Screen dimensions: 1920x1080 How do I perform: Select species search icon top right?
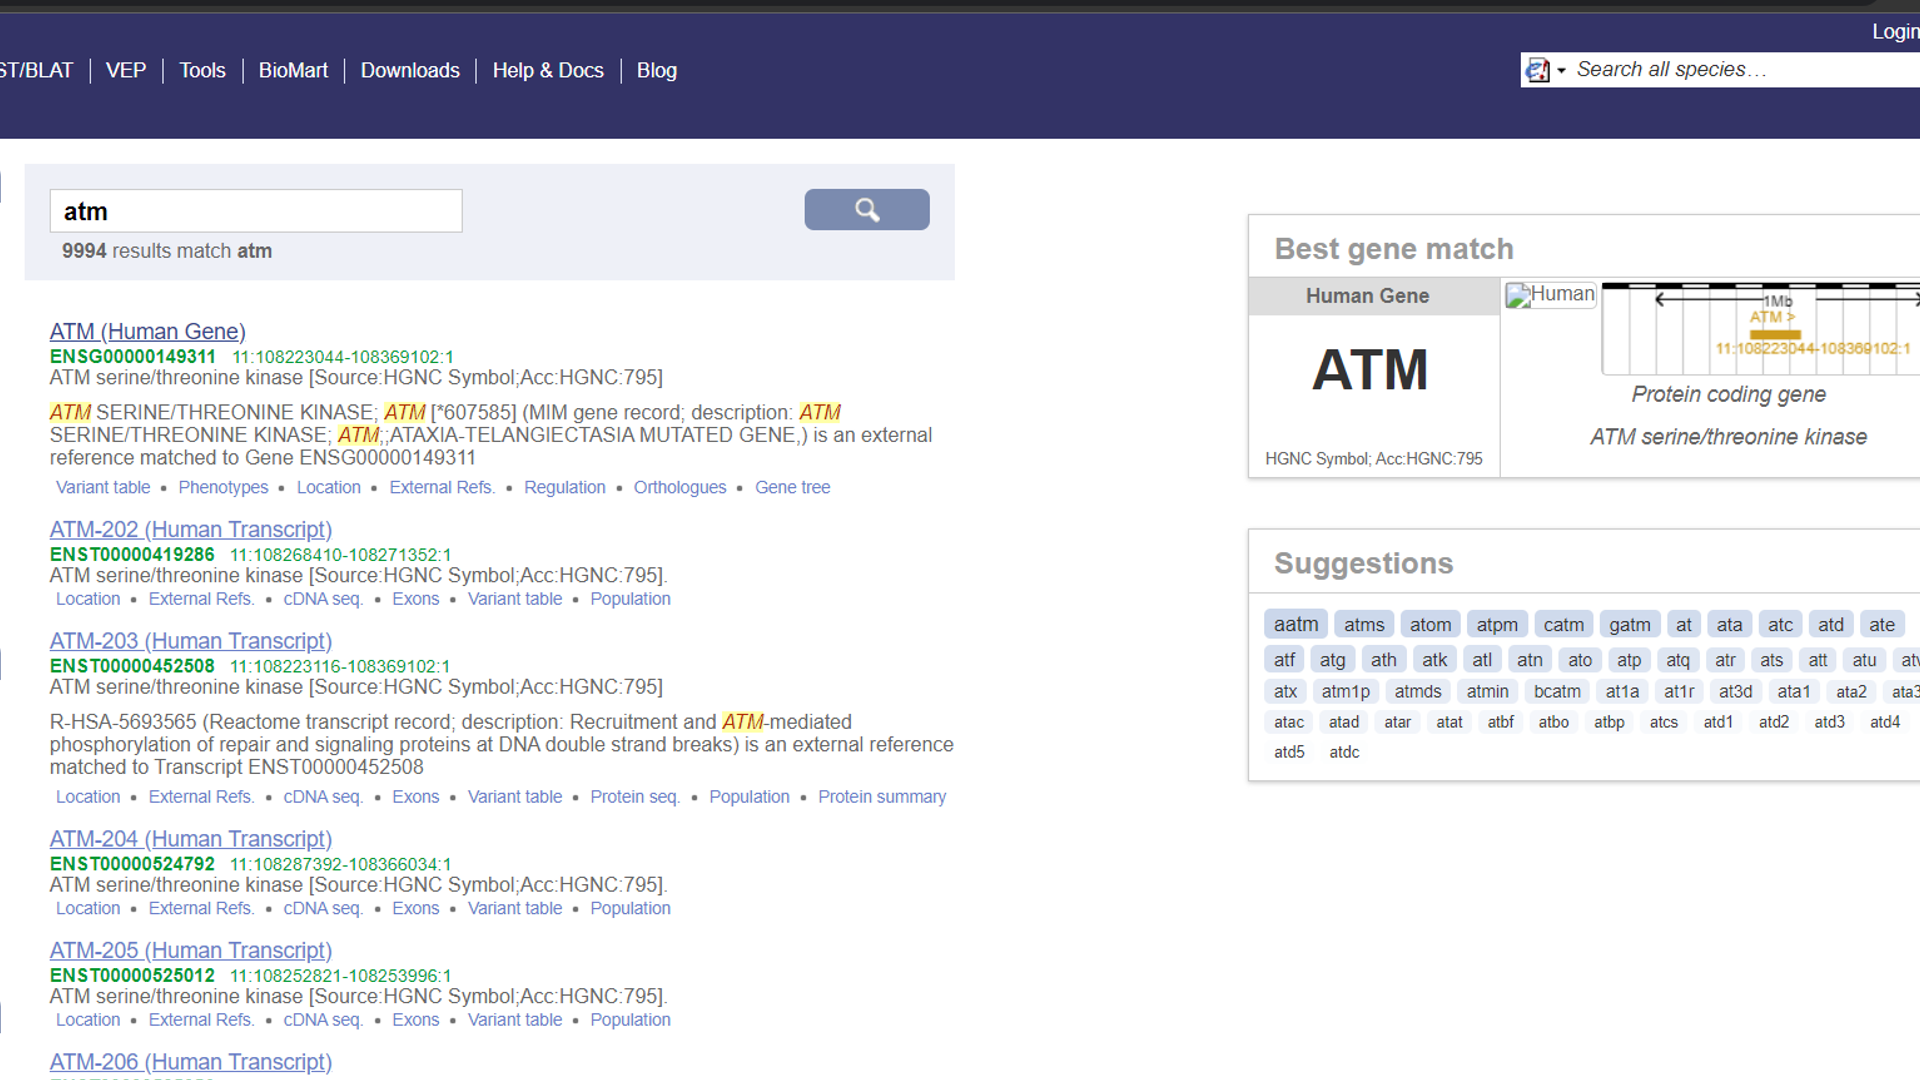click(x=1539, y=69)
